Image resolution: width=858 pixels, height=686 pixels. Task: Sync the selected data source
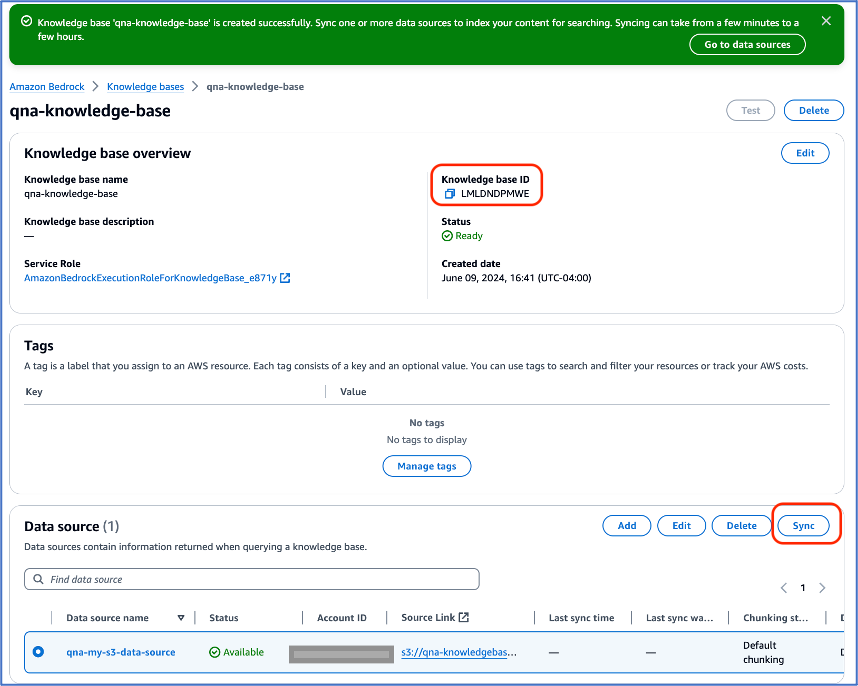coord(805,525)
